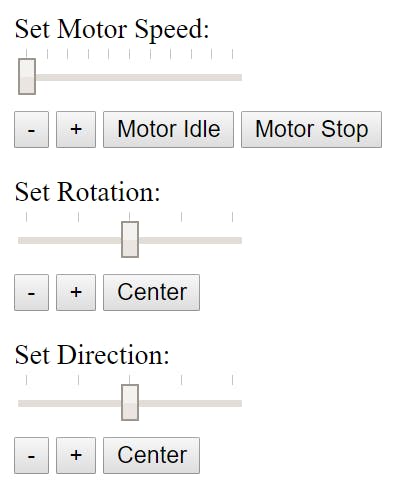Click the Direction track right of the handle

(190, 403)
